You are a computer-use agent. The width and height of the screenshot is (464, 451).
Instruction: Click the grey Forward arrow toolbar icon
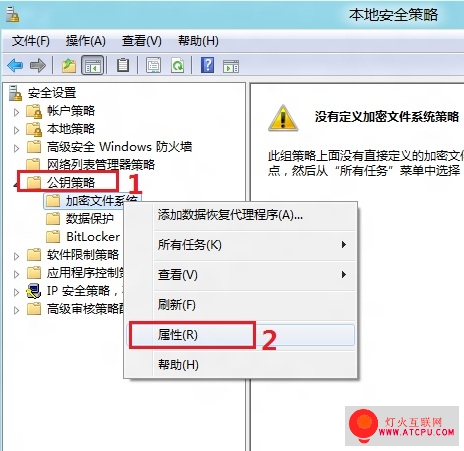pos(38,65)
